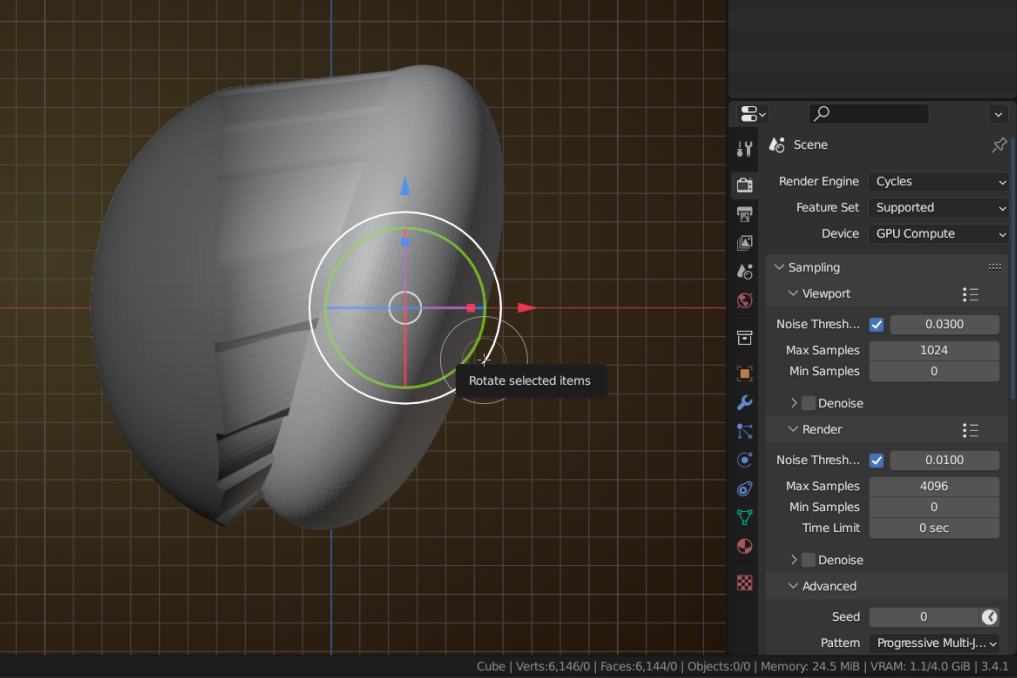This screenshot has height=678, width=1017.
Task: Open Render sampling presets list icon
Action: coord(970,430)
